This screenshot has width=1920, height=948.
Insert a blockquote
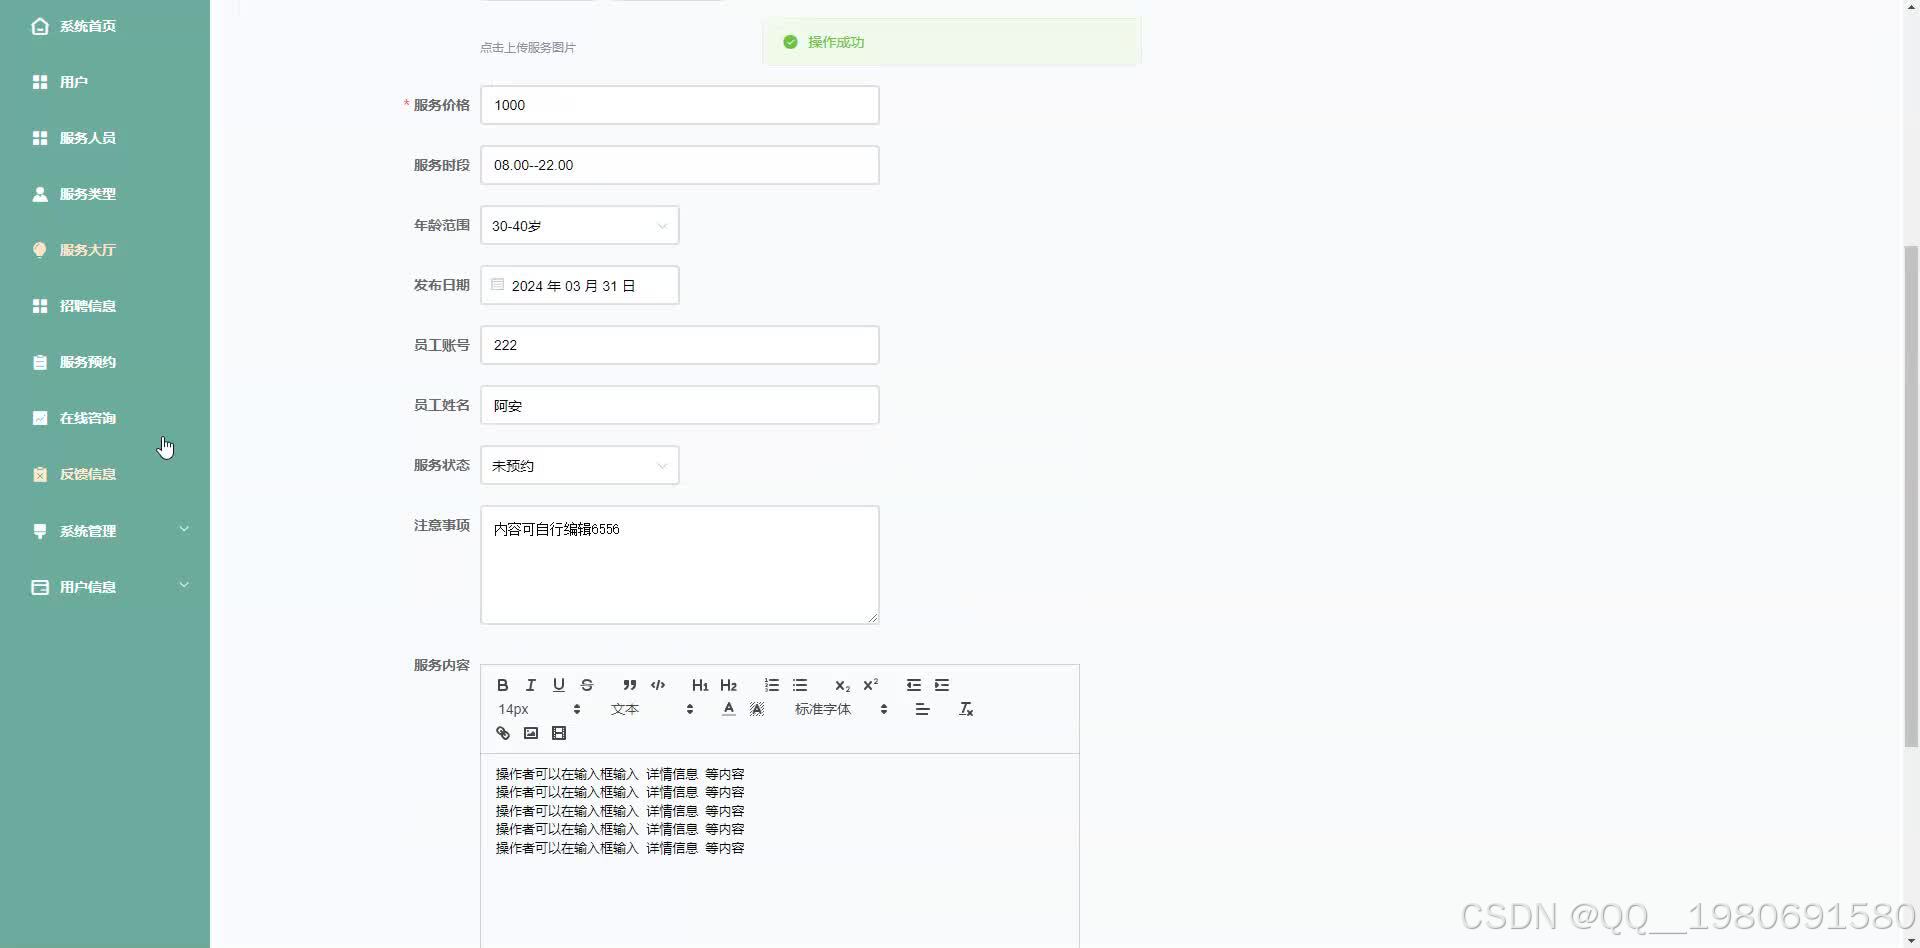pyautogui.click(x=630, y=685)
